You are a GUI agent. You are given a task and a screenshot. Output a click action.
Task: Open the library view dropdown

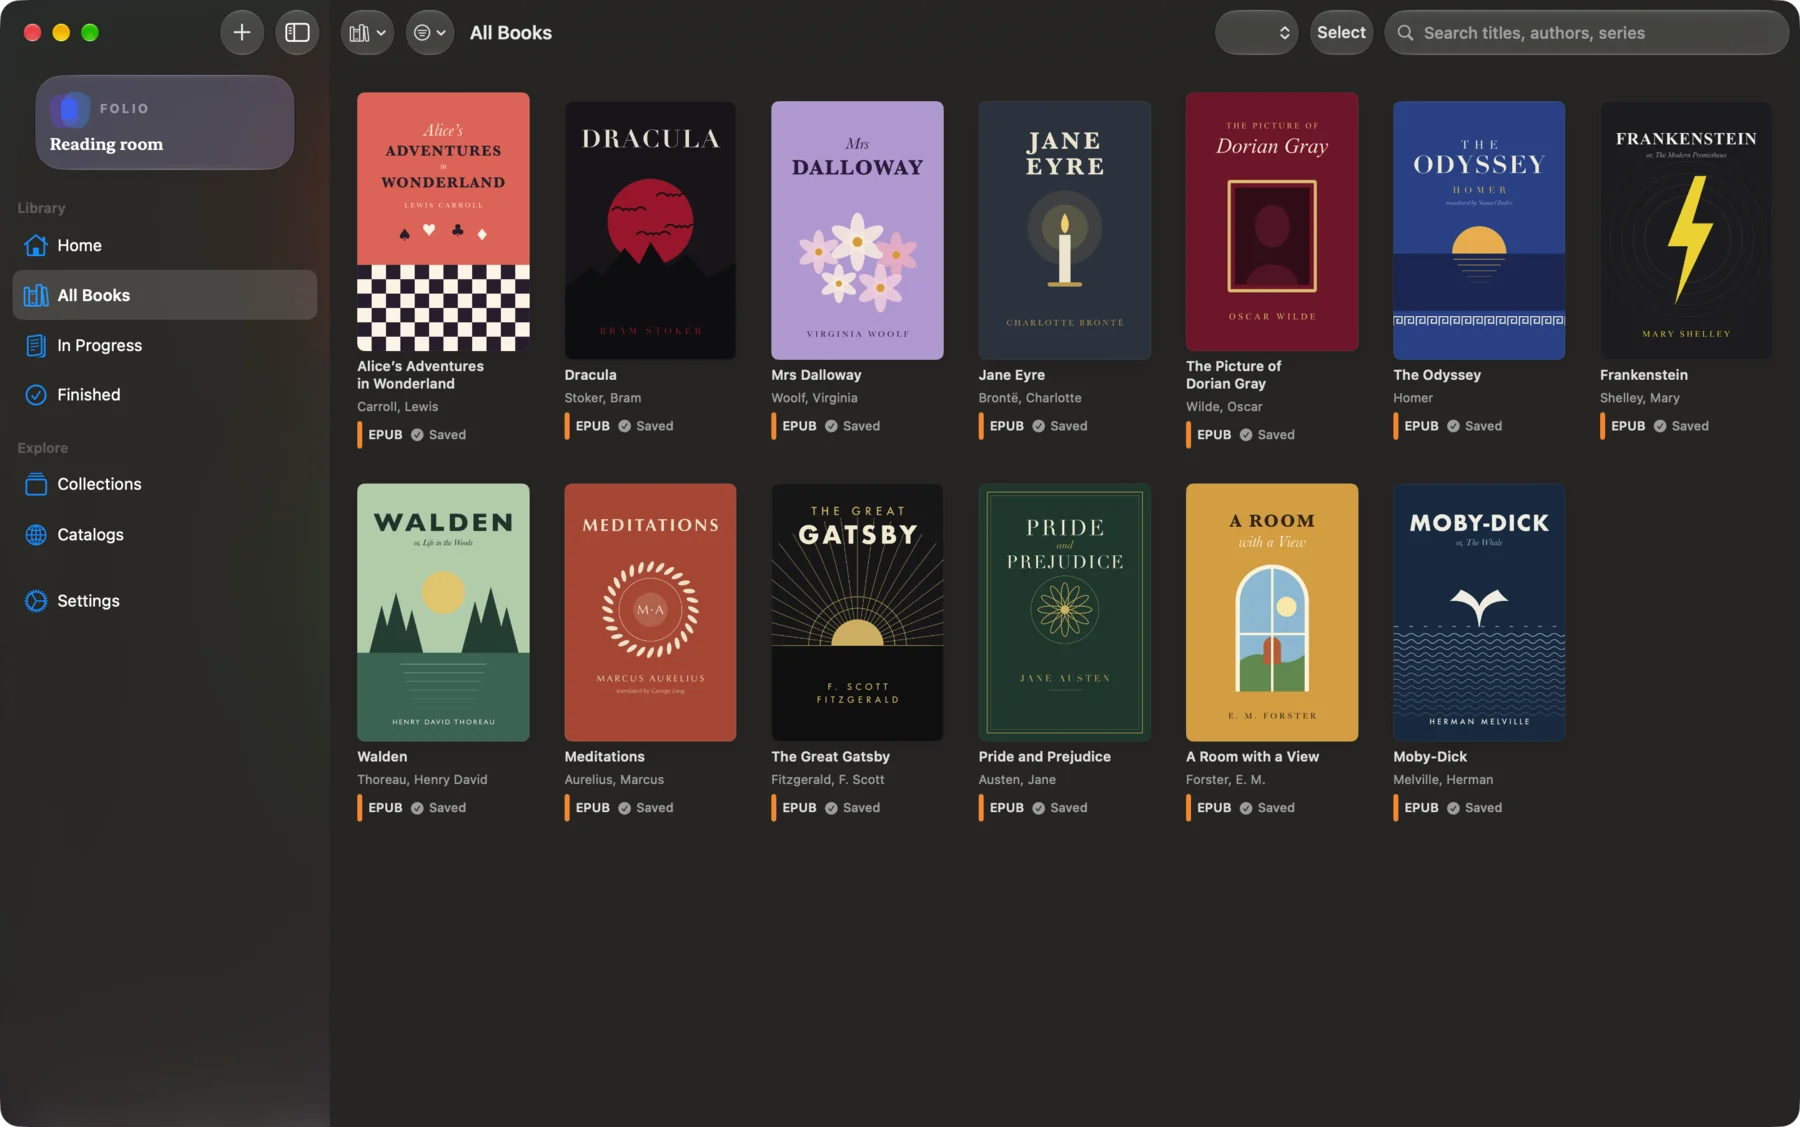[x=367, y=33]
